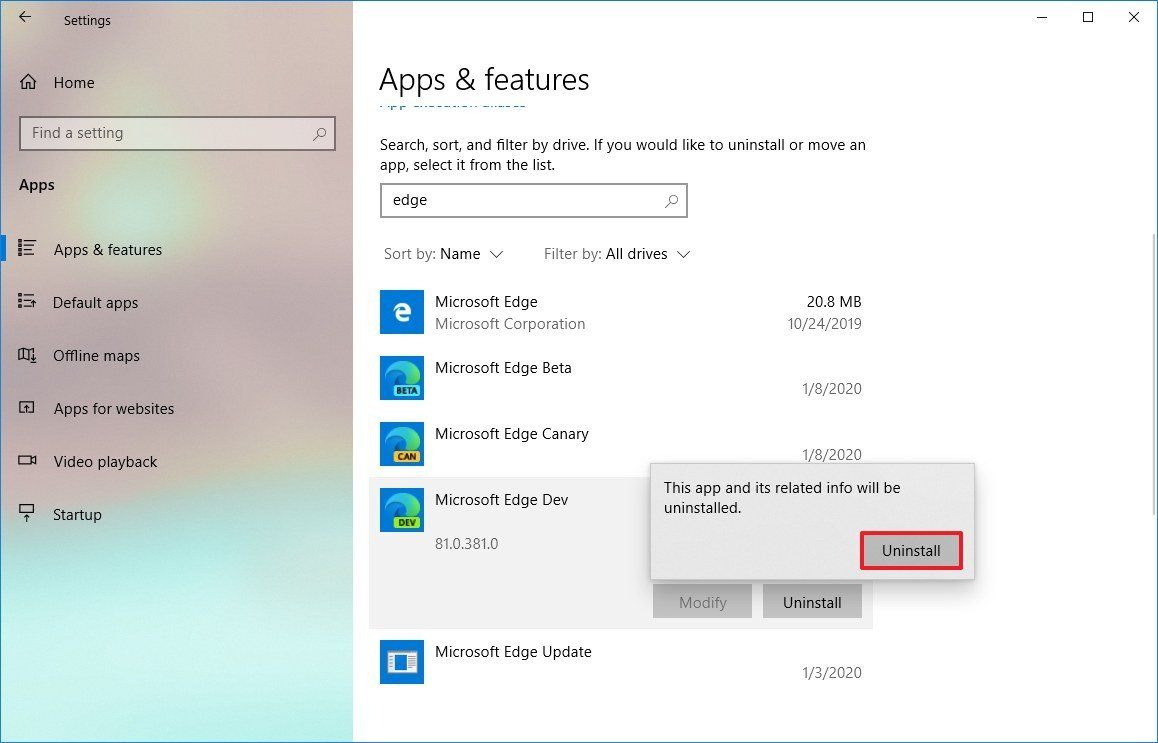Maximize the Settings window
The height and width of the screenshot is (743, 1158).
pyautogui.click(x=1088, y=17)
